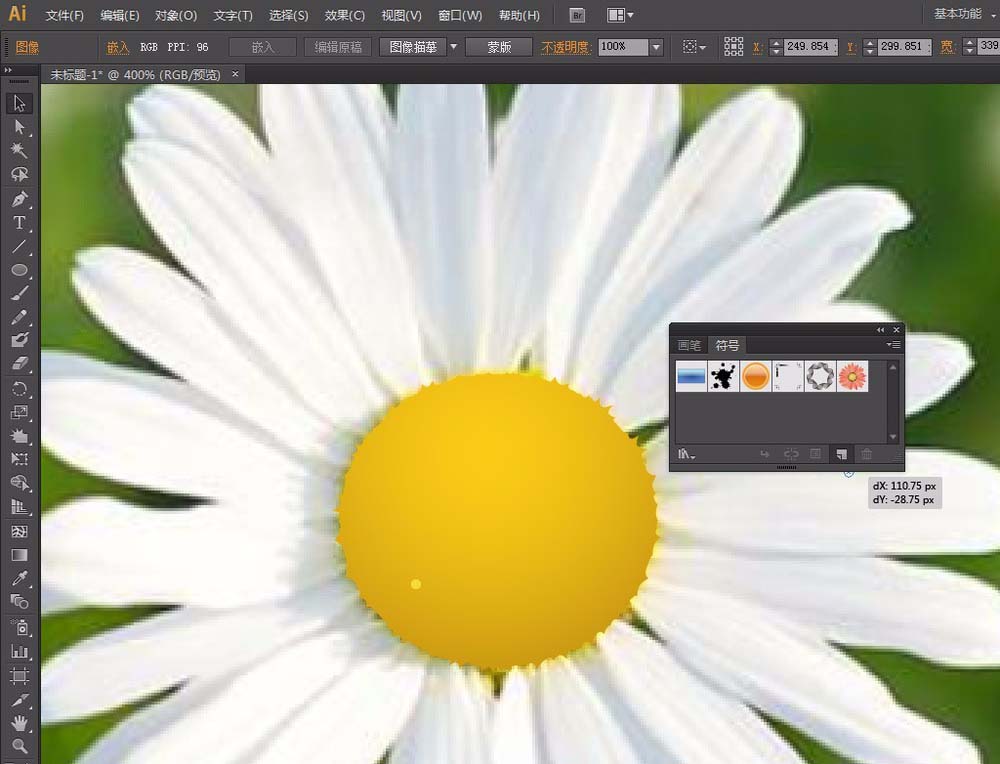Open the 窗口(W) menu

[x=460, y=15]
